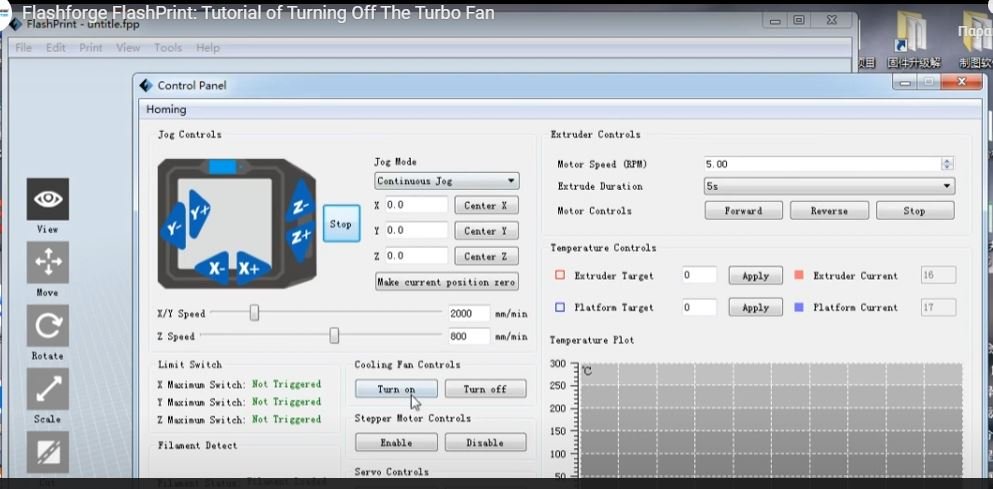Jog the X+ arrow on printer diagram
The width and height of the screenshot is (993, 489).
[x=251, y=269]
